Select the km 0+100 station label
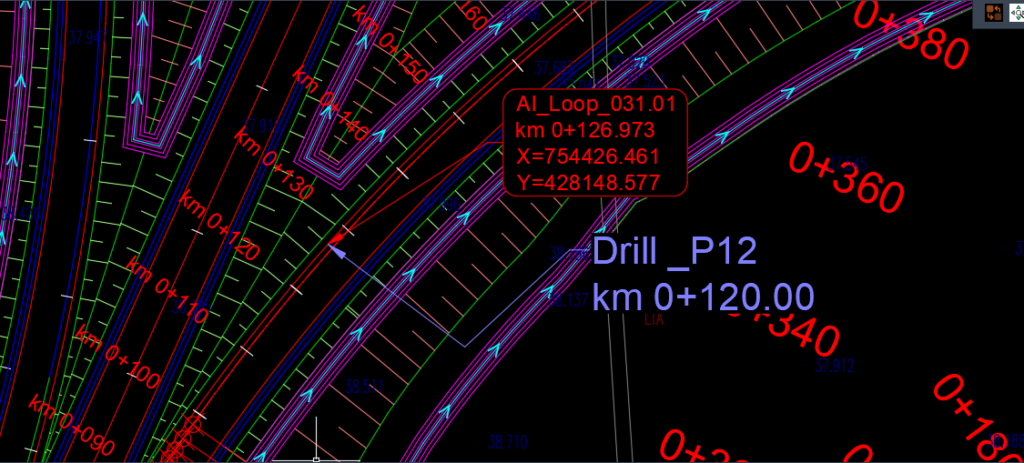The width and height of the screenshot is (1024, 463). pos(117,356)
